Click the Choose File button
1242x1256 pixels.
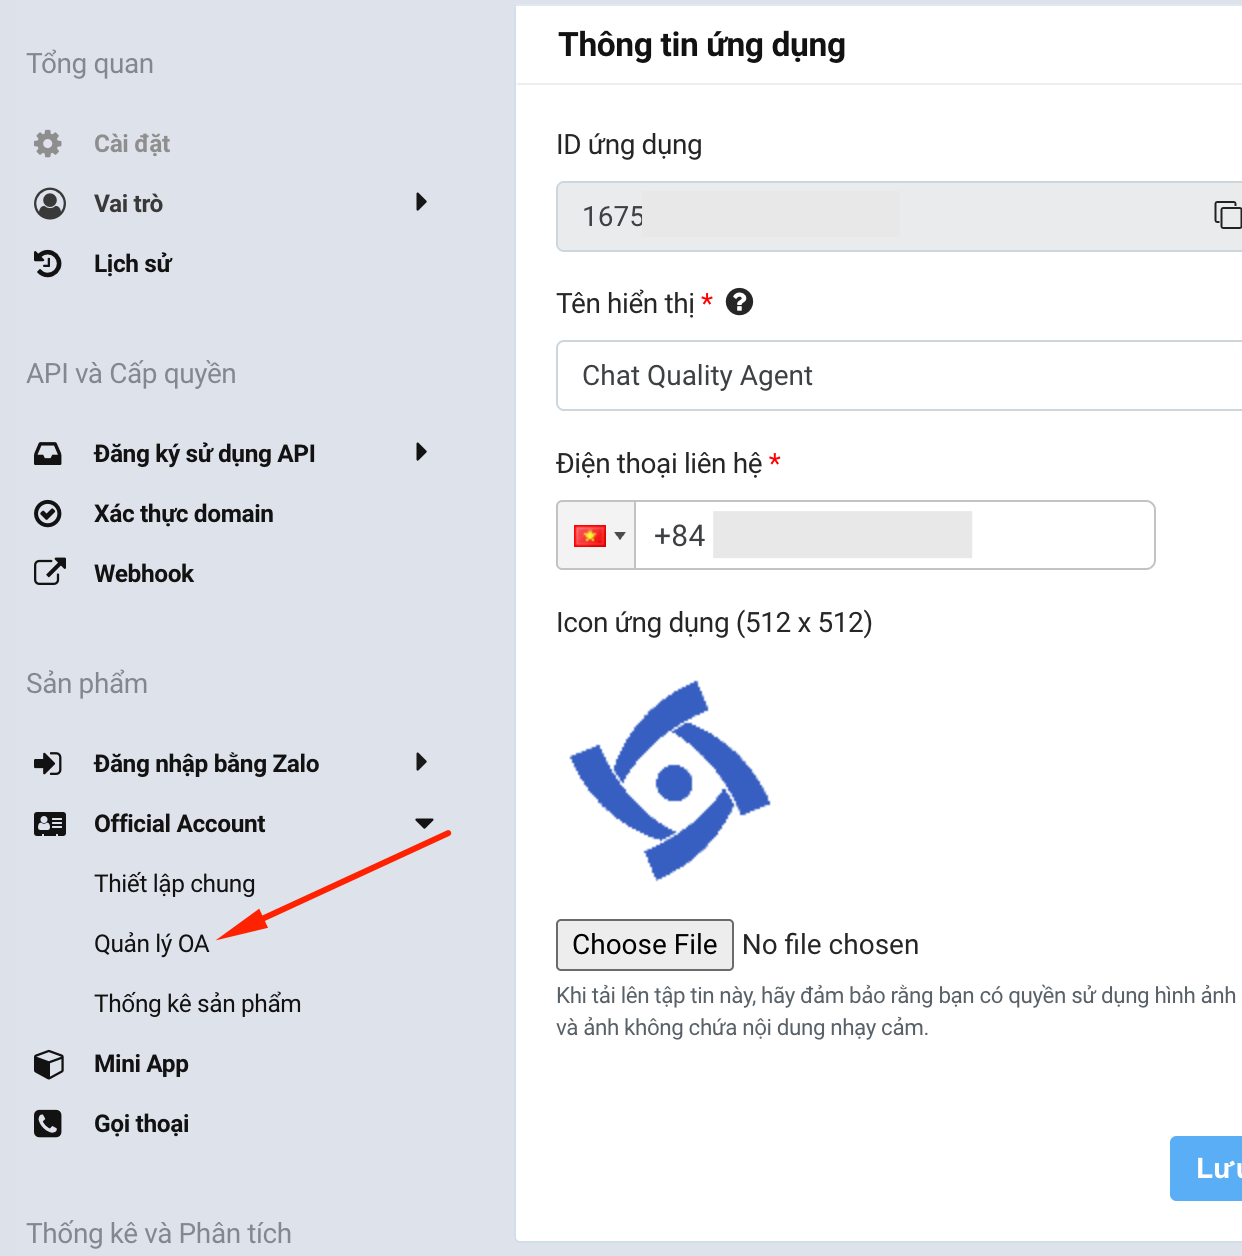645,945
